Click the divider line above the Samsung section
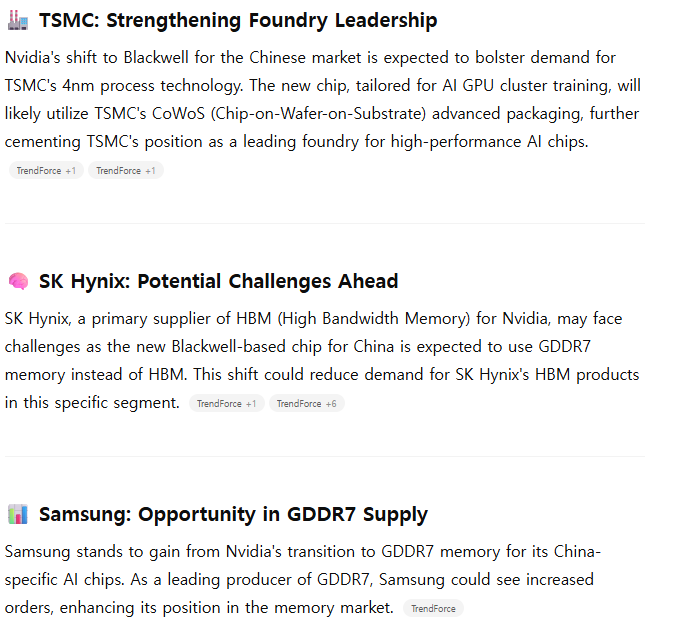The image size is (678, 618). pyautogui.click(x=325, y=456)
